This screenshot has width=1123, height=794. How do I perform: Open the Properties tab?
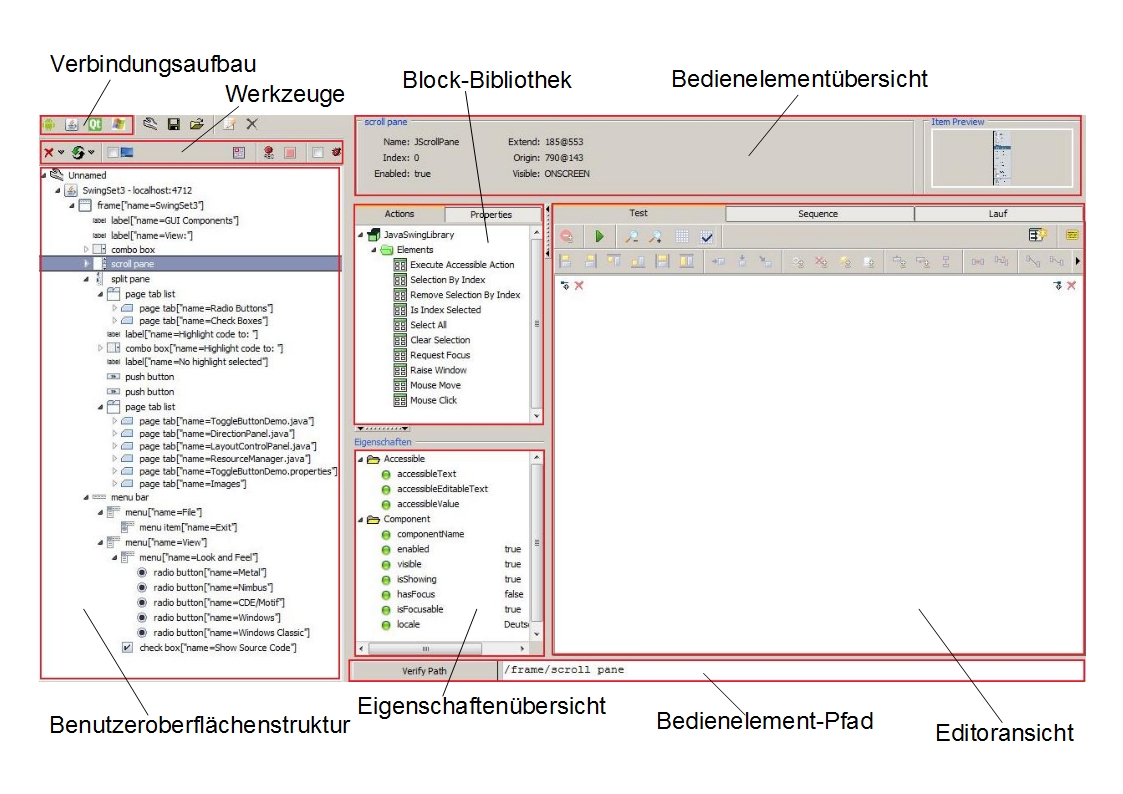tap(491, 214)
